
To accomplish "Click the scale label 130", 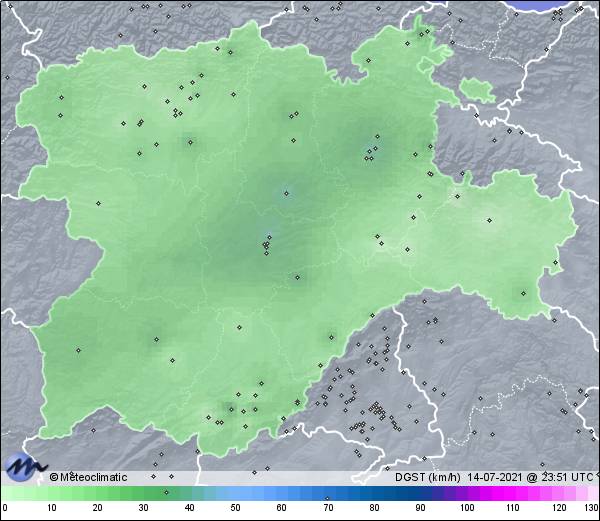I will tap(592, 508).
